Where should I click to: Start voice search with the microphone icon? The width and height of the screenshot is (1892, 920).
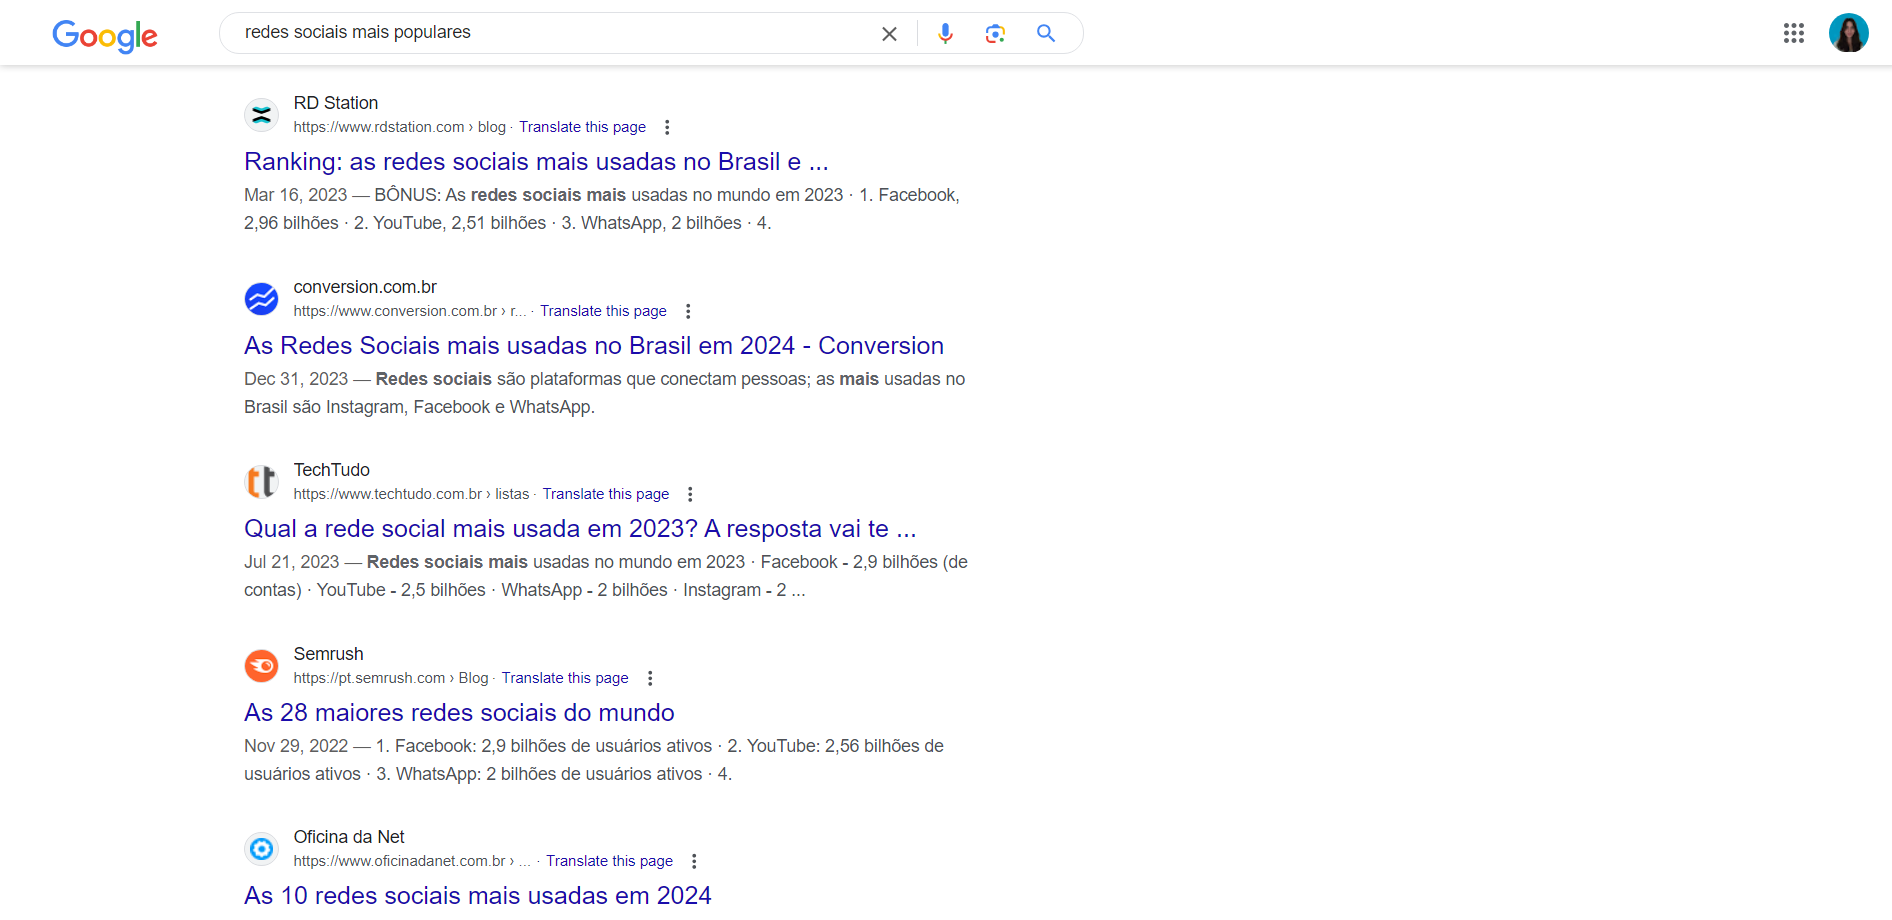[x=945, y=33]
